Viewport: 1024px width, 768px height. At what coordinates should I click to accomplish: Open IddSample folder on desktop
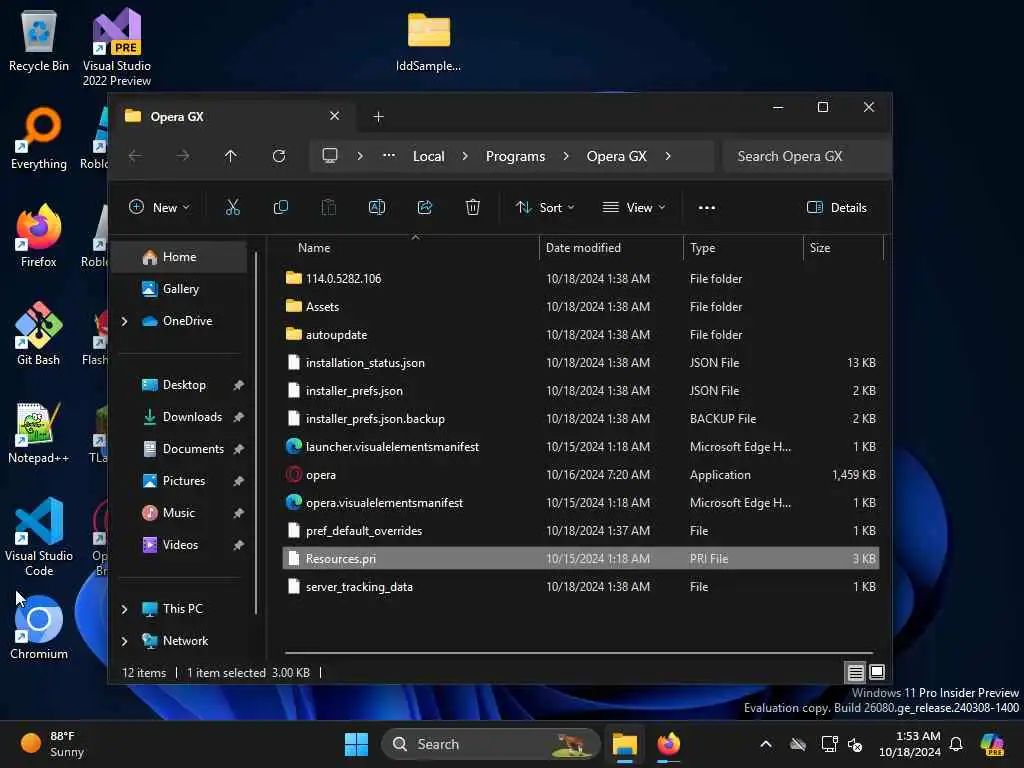coord(428,40)
